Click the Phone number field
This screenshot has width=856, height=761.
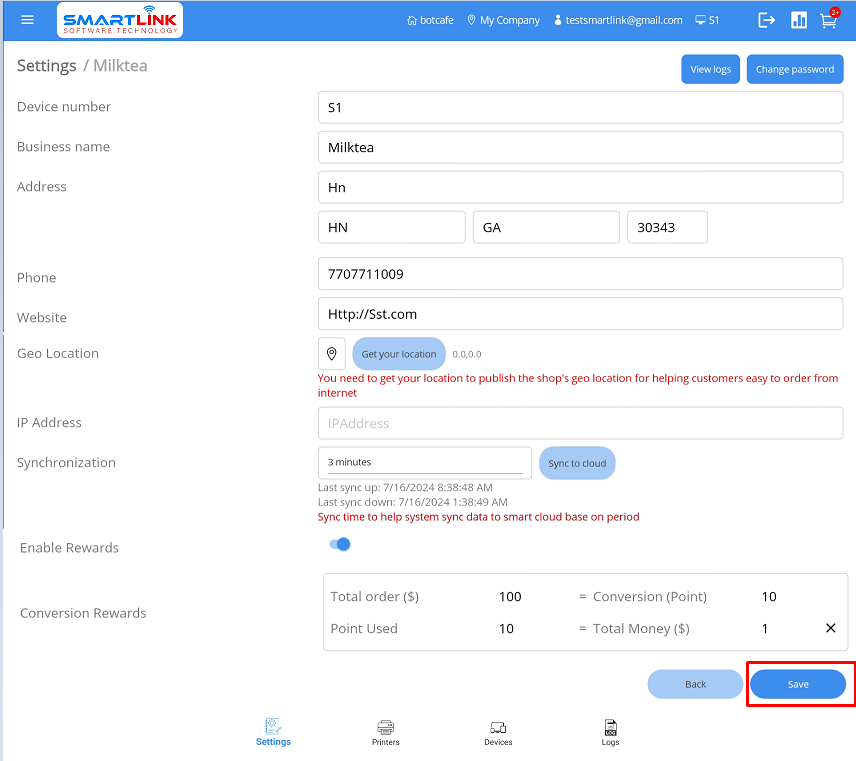pyautogui.click(x=580, y=273)
